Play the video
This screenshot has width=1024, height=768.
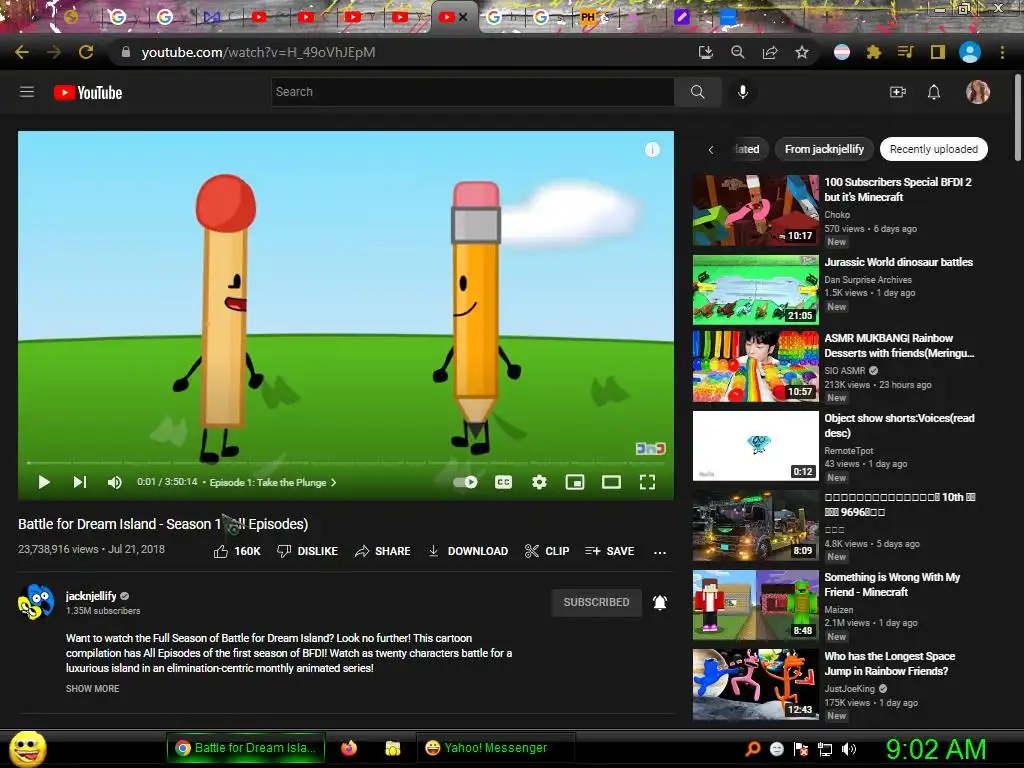click(44, 482)
